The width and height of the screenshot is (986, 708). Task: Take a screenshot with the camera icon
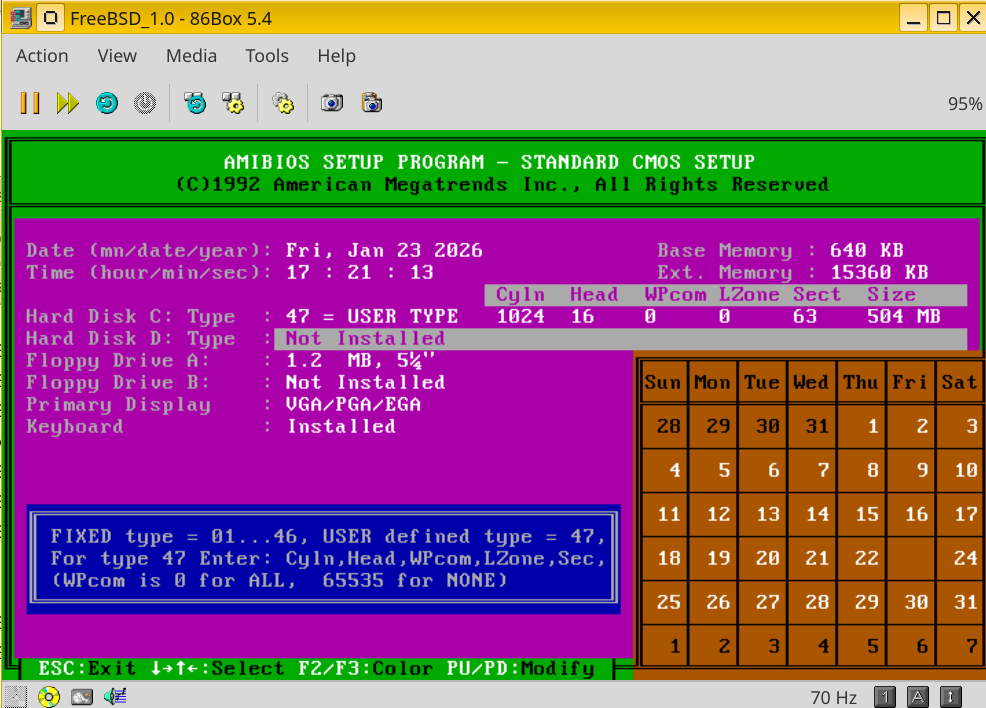(332, 103)
